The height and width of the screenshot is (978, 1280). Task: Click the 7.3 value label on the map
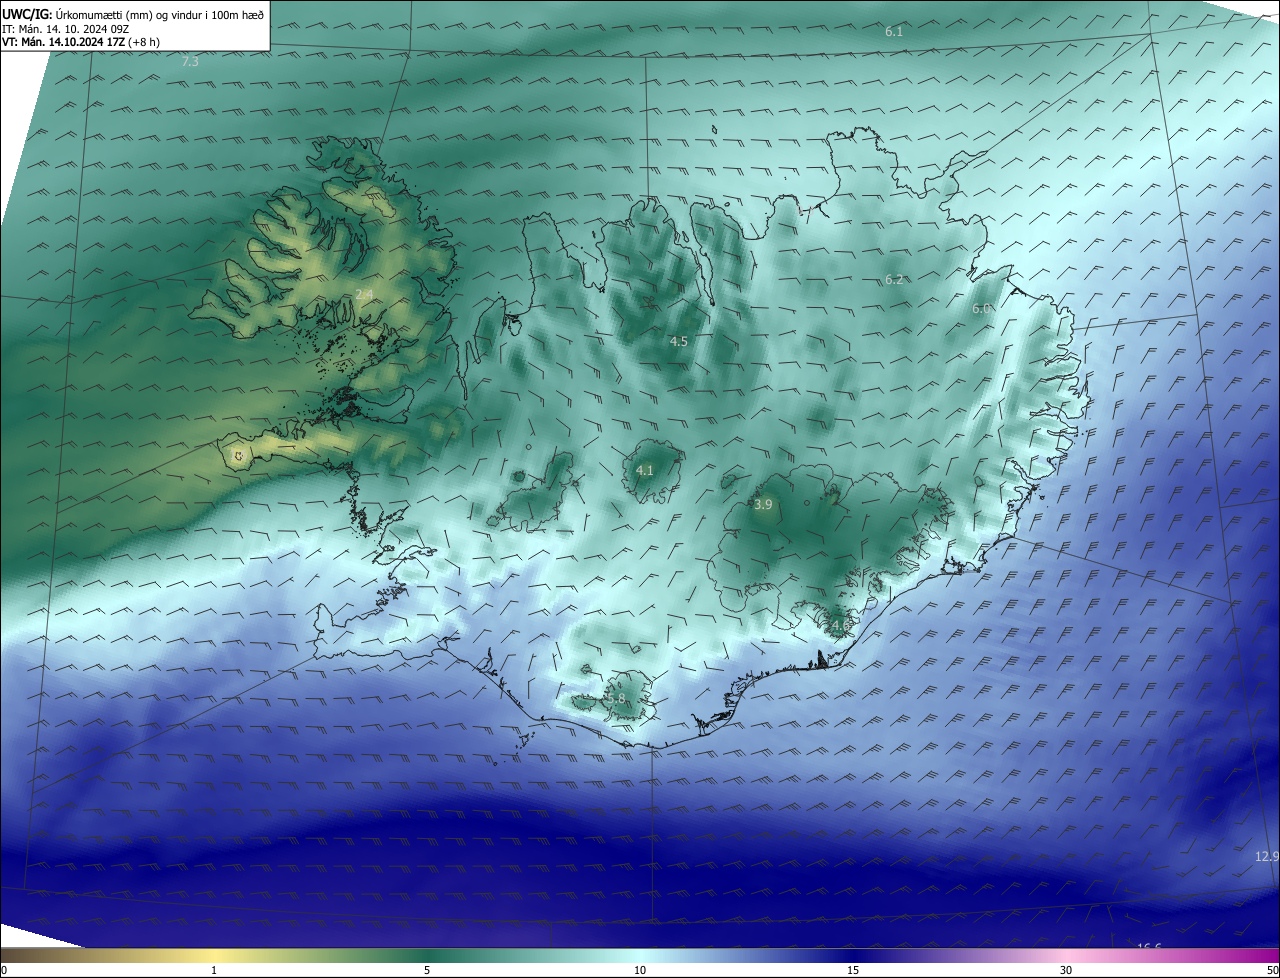click(x=190, y=62)
